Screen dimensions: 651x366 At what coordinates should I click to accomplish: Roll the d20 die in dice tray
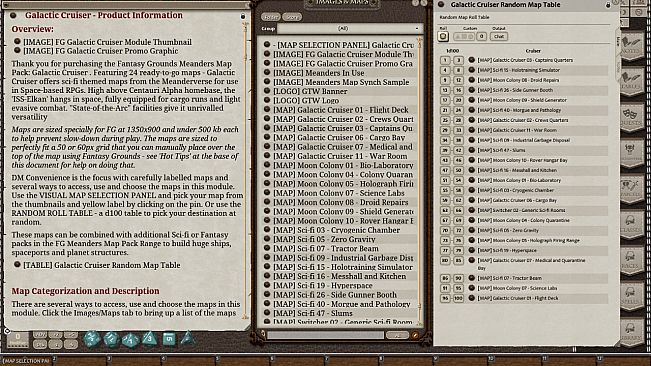pos(91,339)
